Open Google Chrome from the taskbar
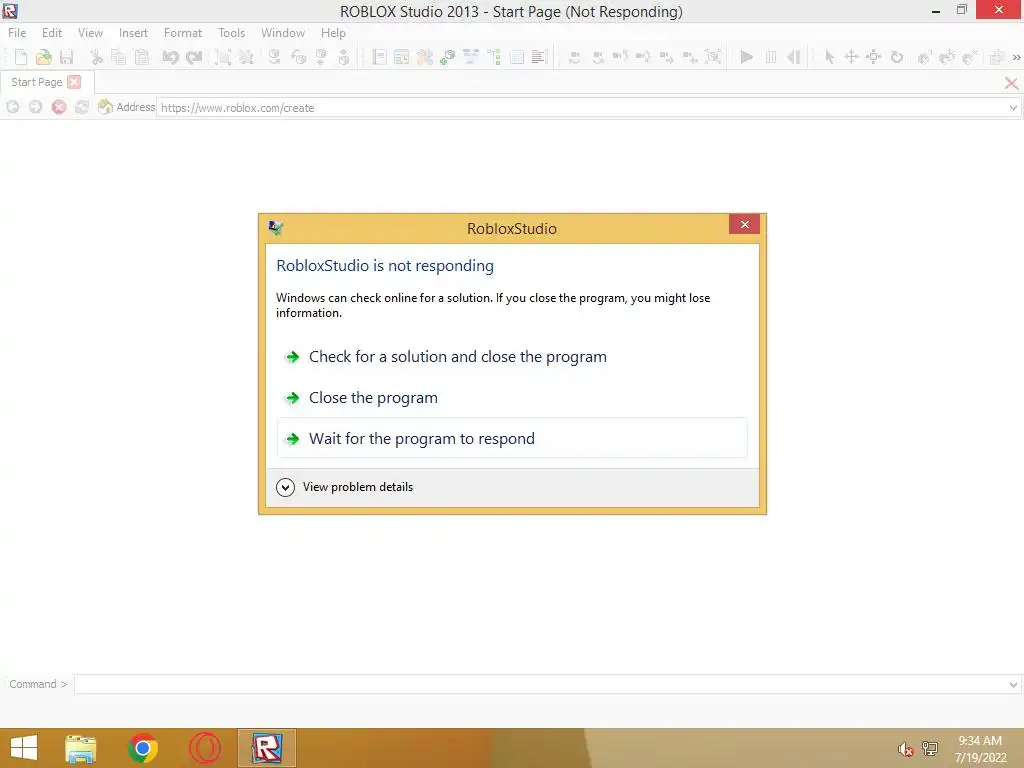 click(143, 748)
